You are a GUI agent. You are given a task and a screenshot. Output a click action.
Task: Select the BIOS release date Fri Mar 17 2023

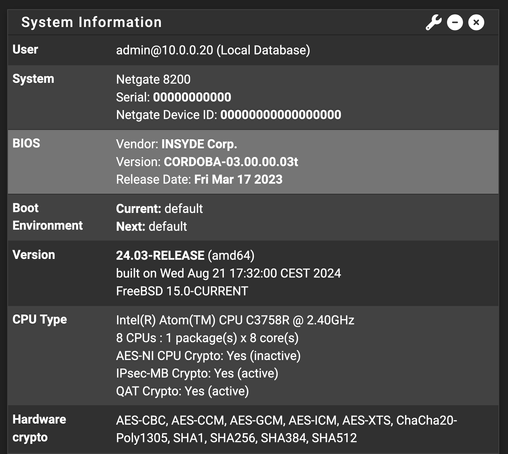pos(238,180)
